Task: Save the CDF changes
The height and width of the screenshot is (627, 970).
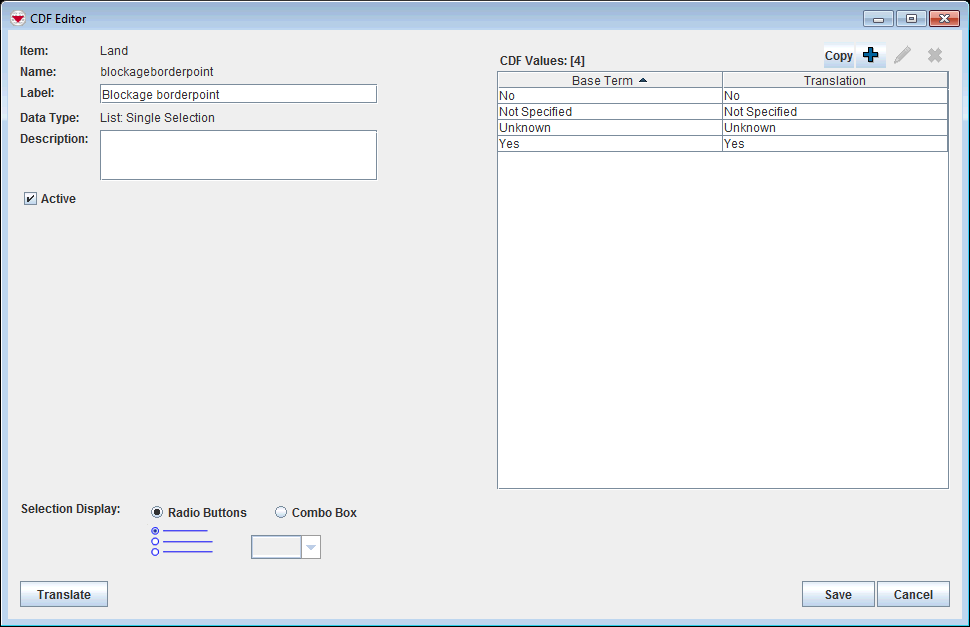Action: [837, 595]
